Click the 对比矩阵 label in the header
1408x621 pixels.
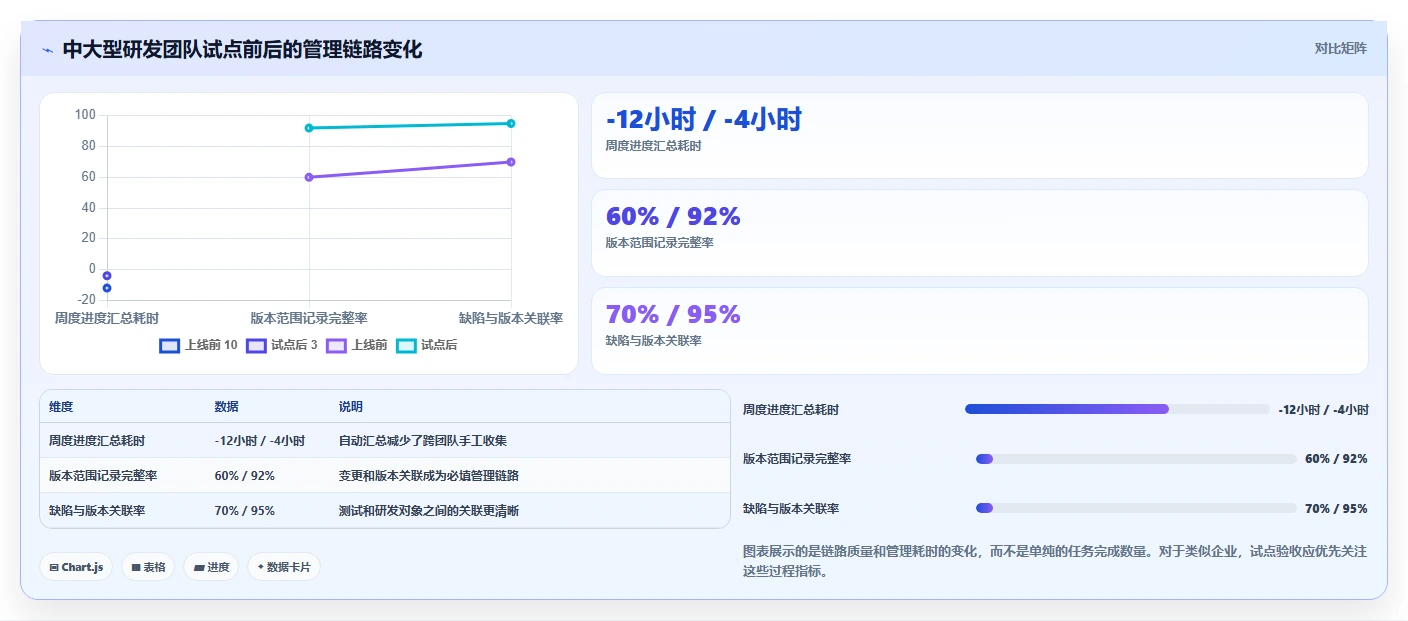1340,48
